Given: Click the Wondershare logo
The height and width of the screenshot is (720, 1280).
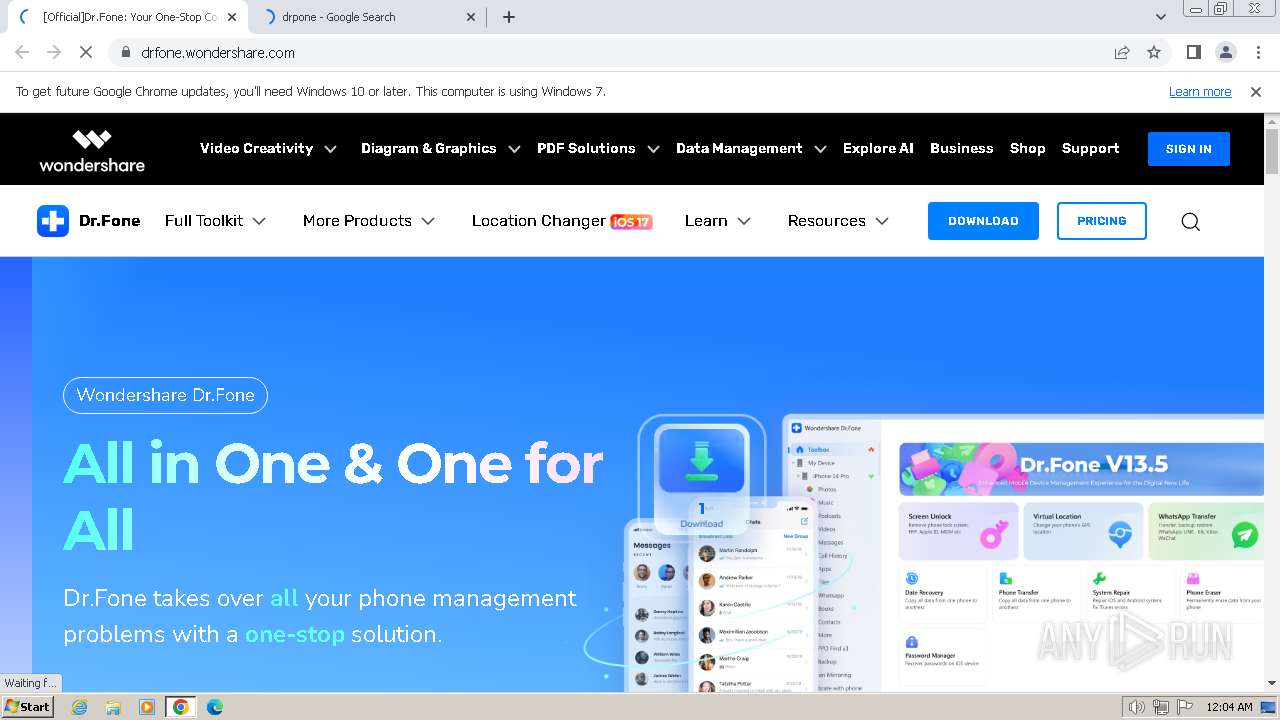Looking at the screenshot, I should 92,150.
